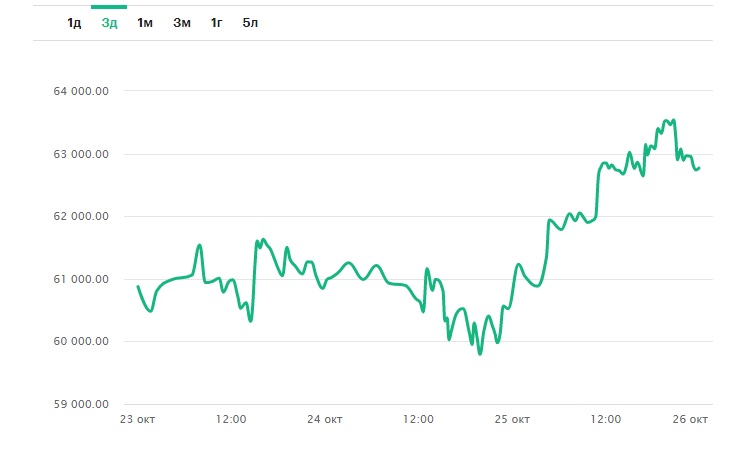Click the 60 000.00 axis label
The height and width of the screenshot is (465, 746).
pos(80,342)
